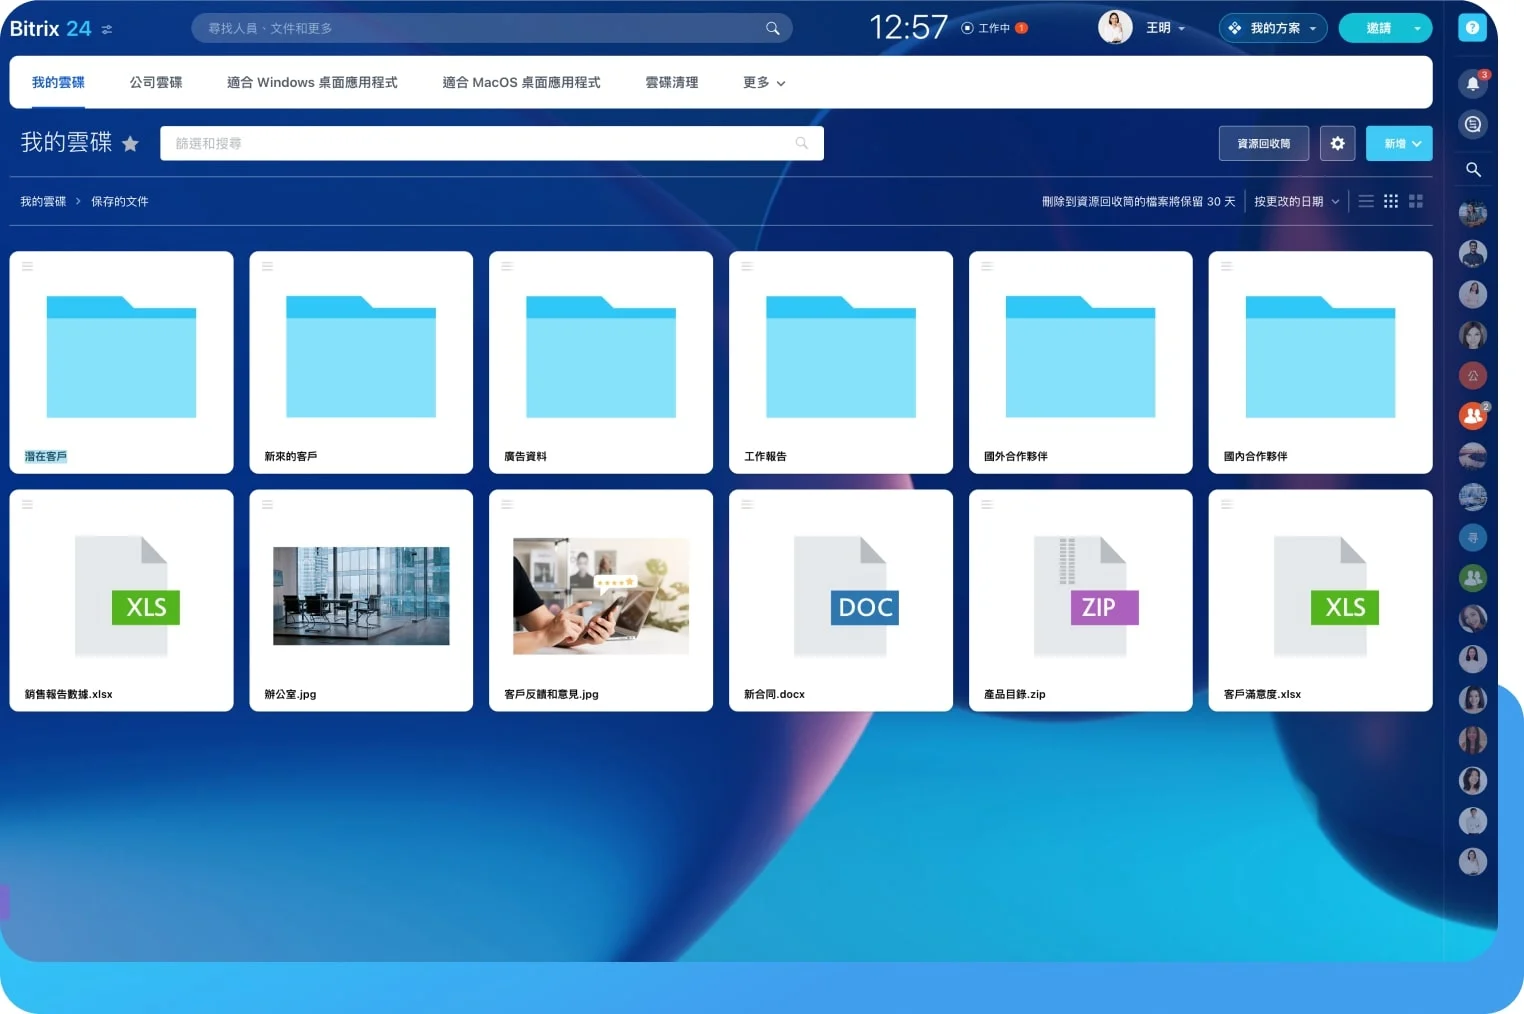
Task: Open the 辦公室.jpg image thumbnail
Action: point(361,596)
